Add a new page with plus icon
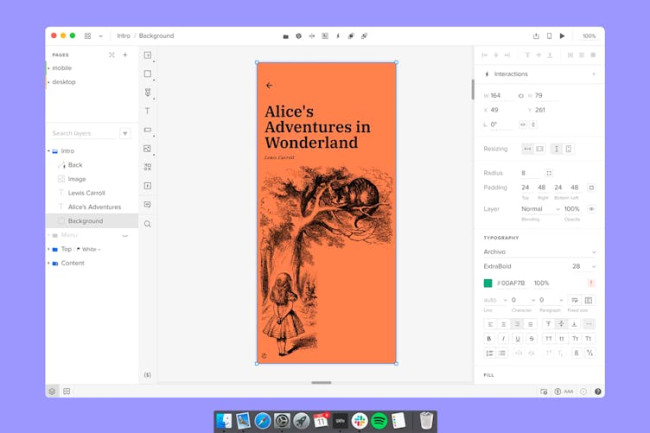The height and width of the screenshot is (433, 650). (125, 55)
